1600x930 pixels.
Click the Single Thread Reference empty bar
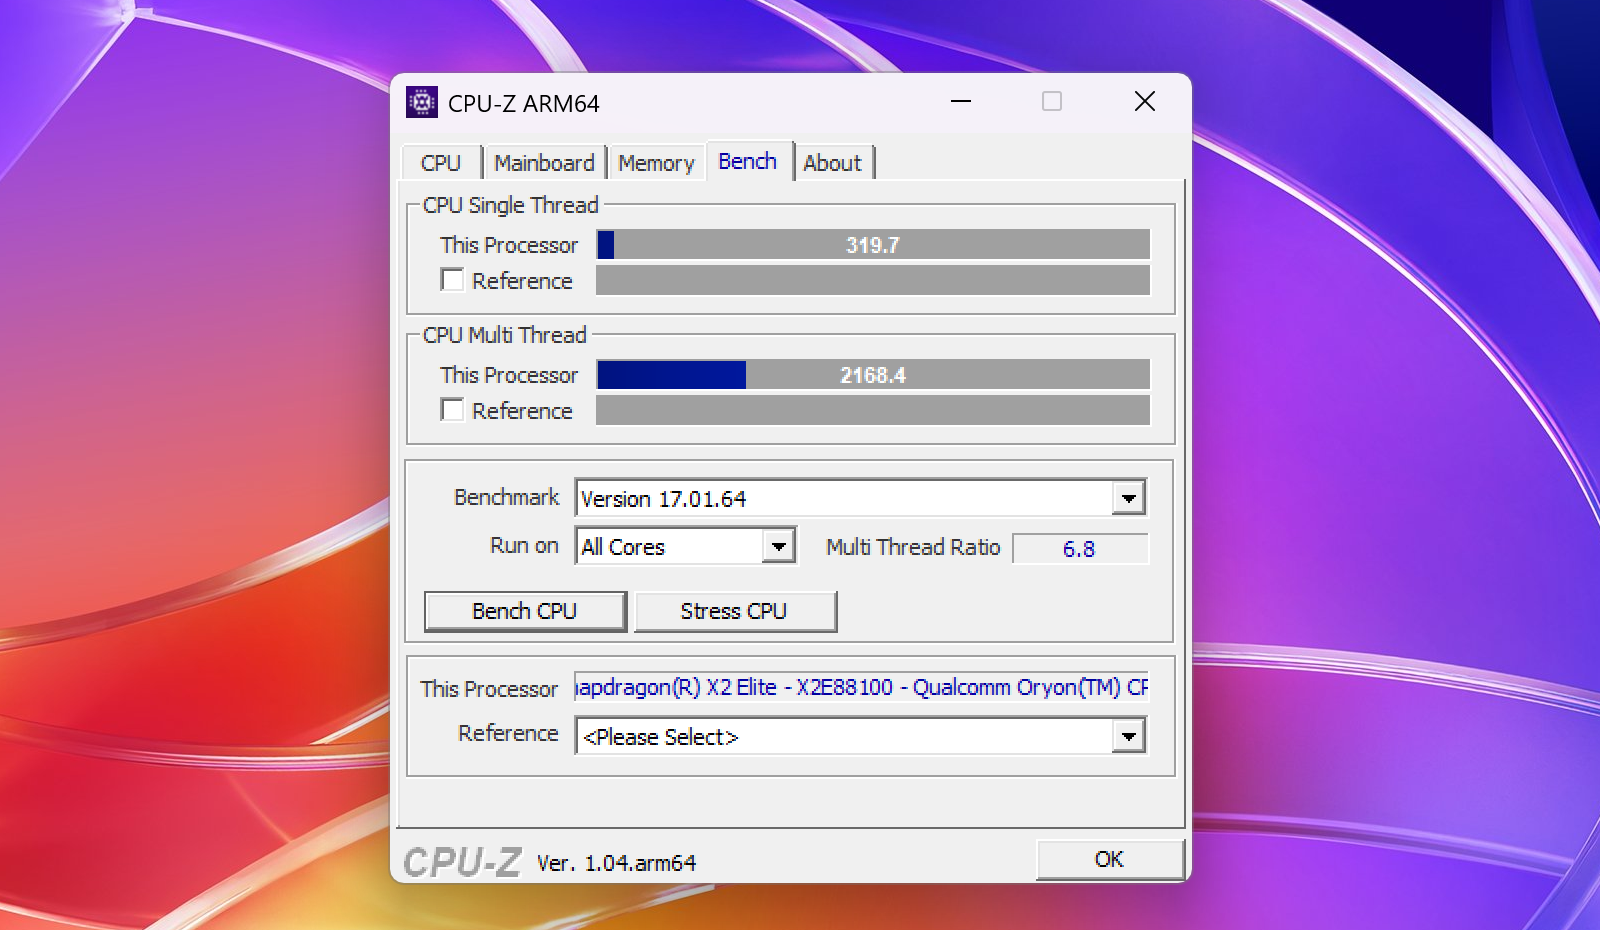point(873,280)
